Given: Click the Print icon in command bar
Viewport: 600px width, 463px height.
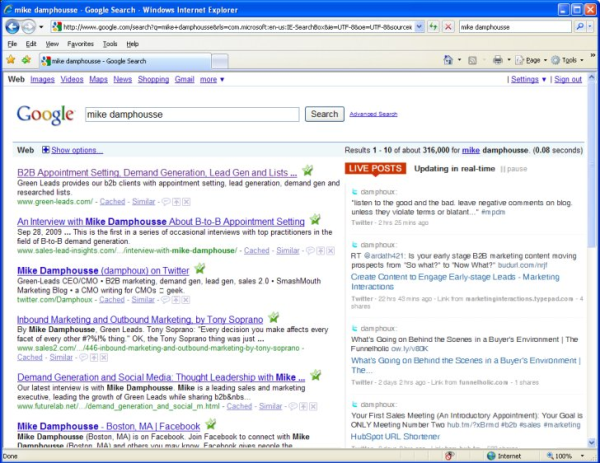Looking at the screenshot, I should 497,60.
